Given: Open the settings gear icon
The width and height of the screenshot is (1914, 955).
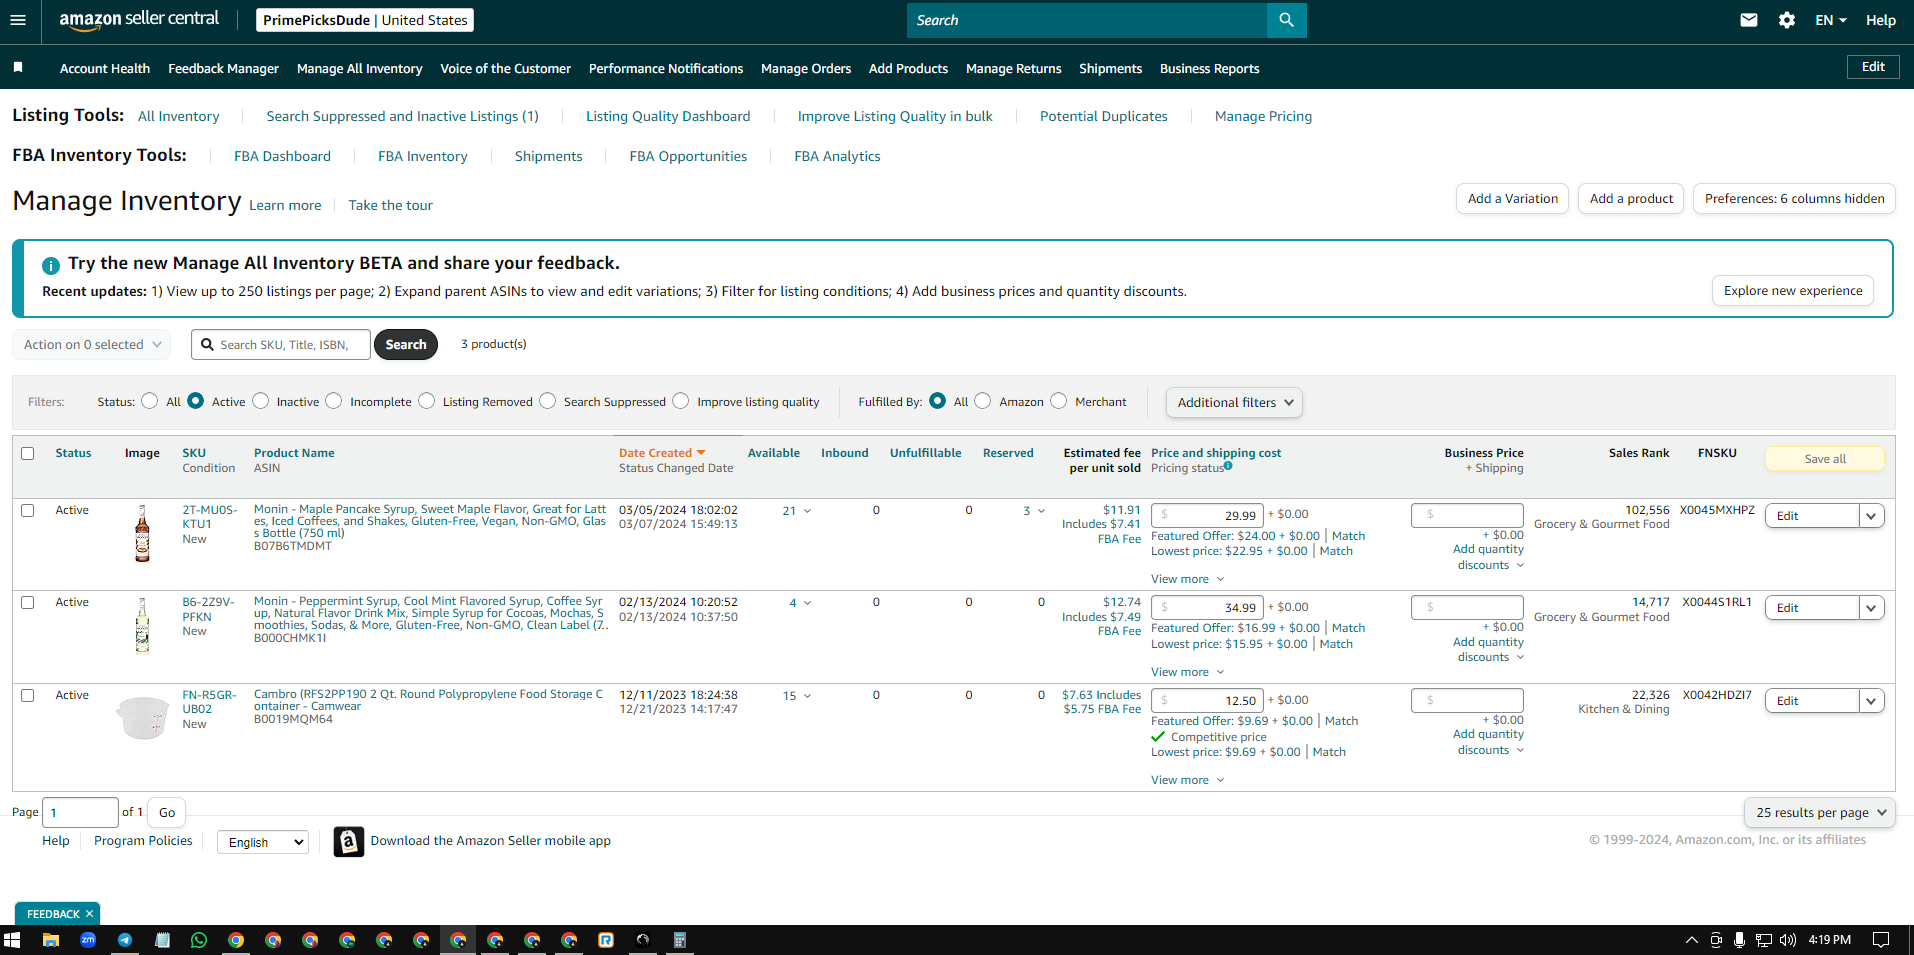Looking at the screenshot, I should click(1787, 20).
